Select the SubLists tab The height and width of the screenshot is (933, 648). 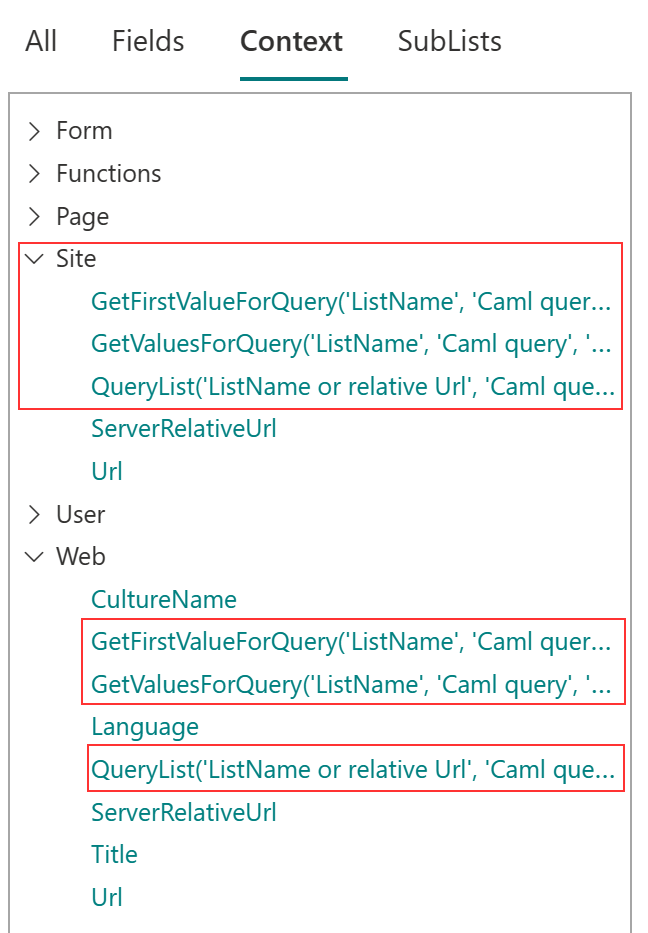pos(449,41)
